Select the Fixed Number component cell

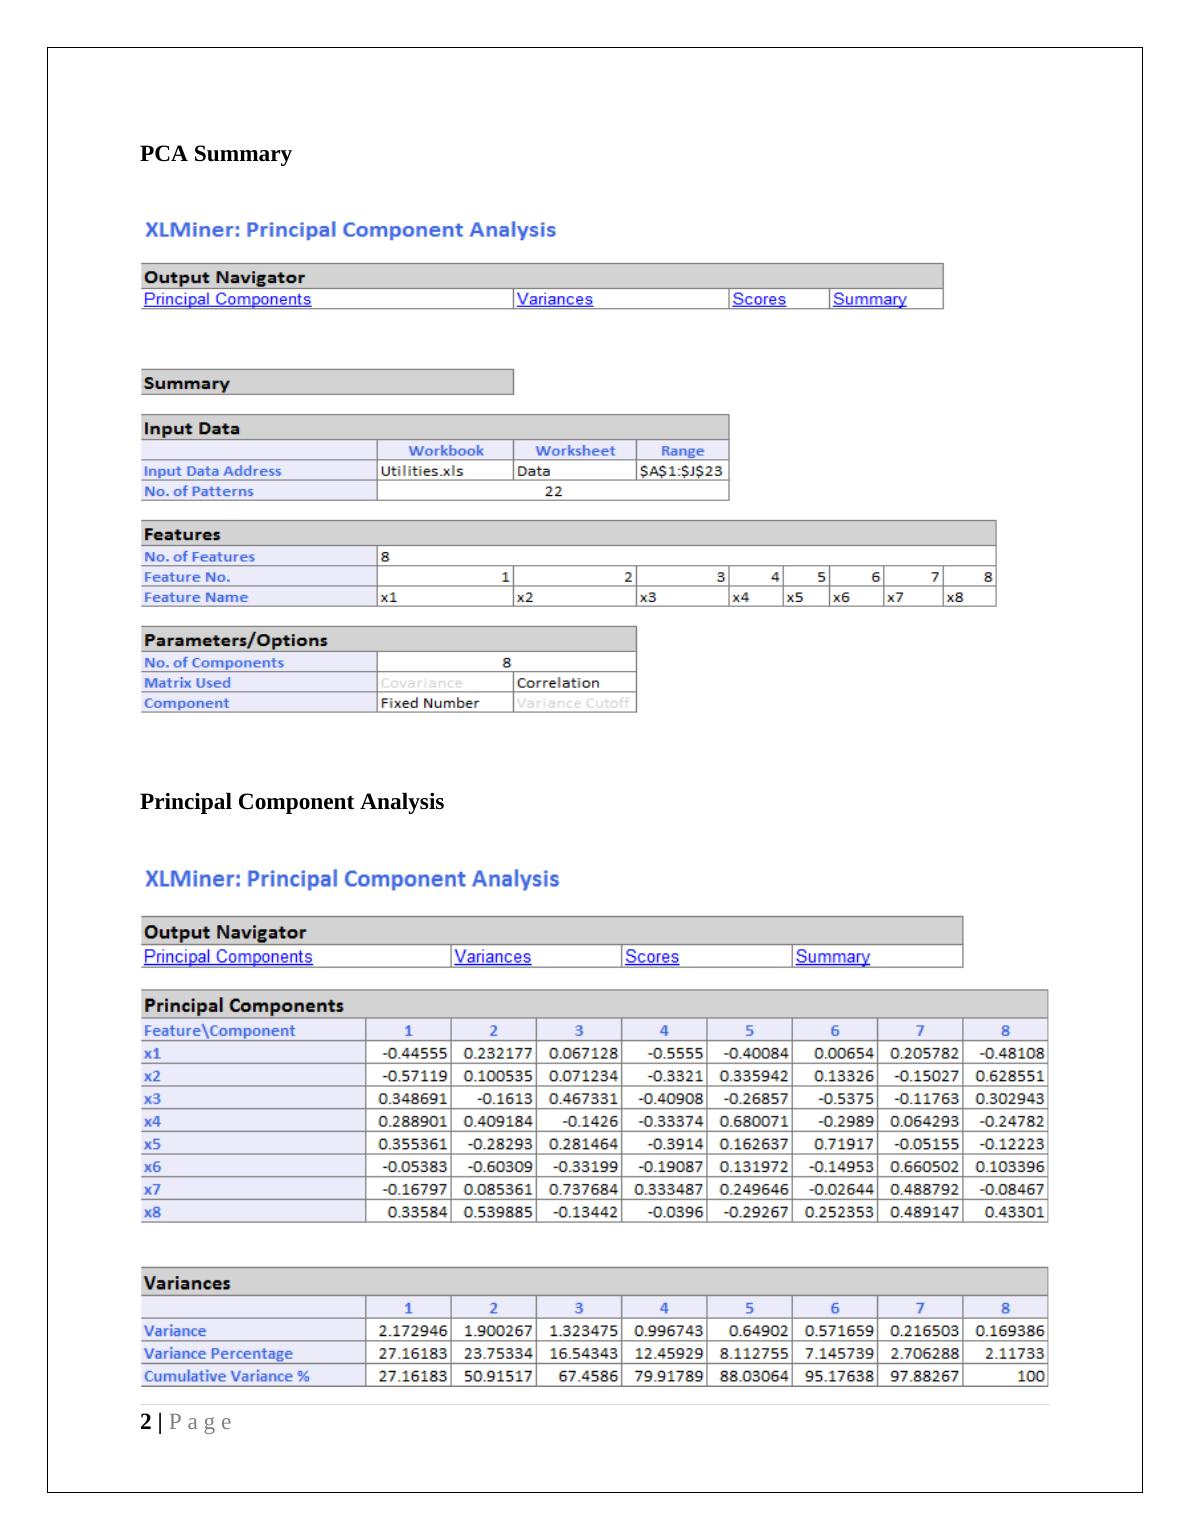click(430, 703)
